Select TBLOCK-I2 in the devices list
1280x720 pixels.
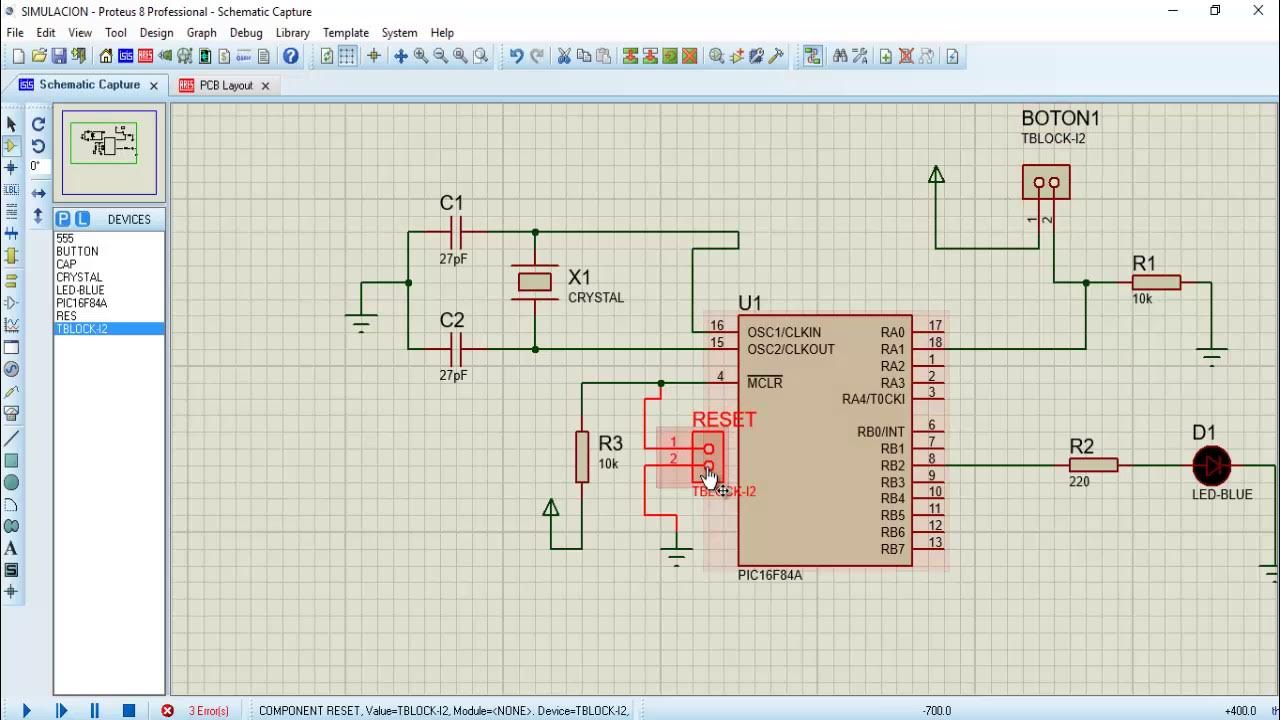109,329
